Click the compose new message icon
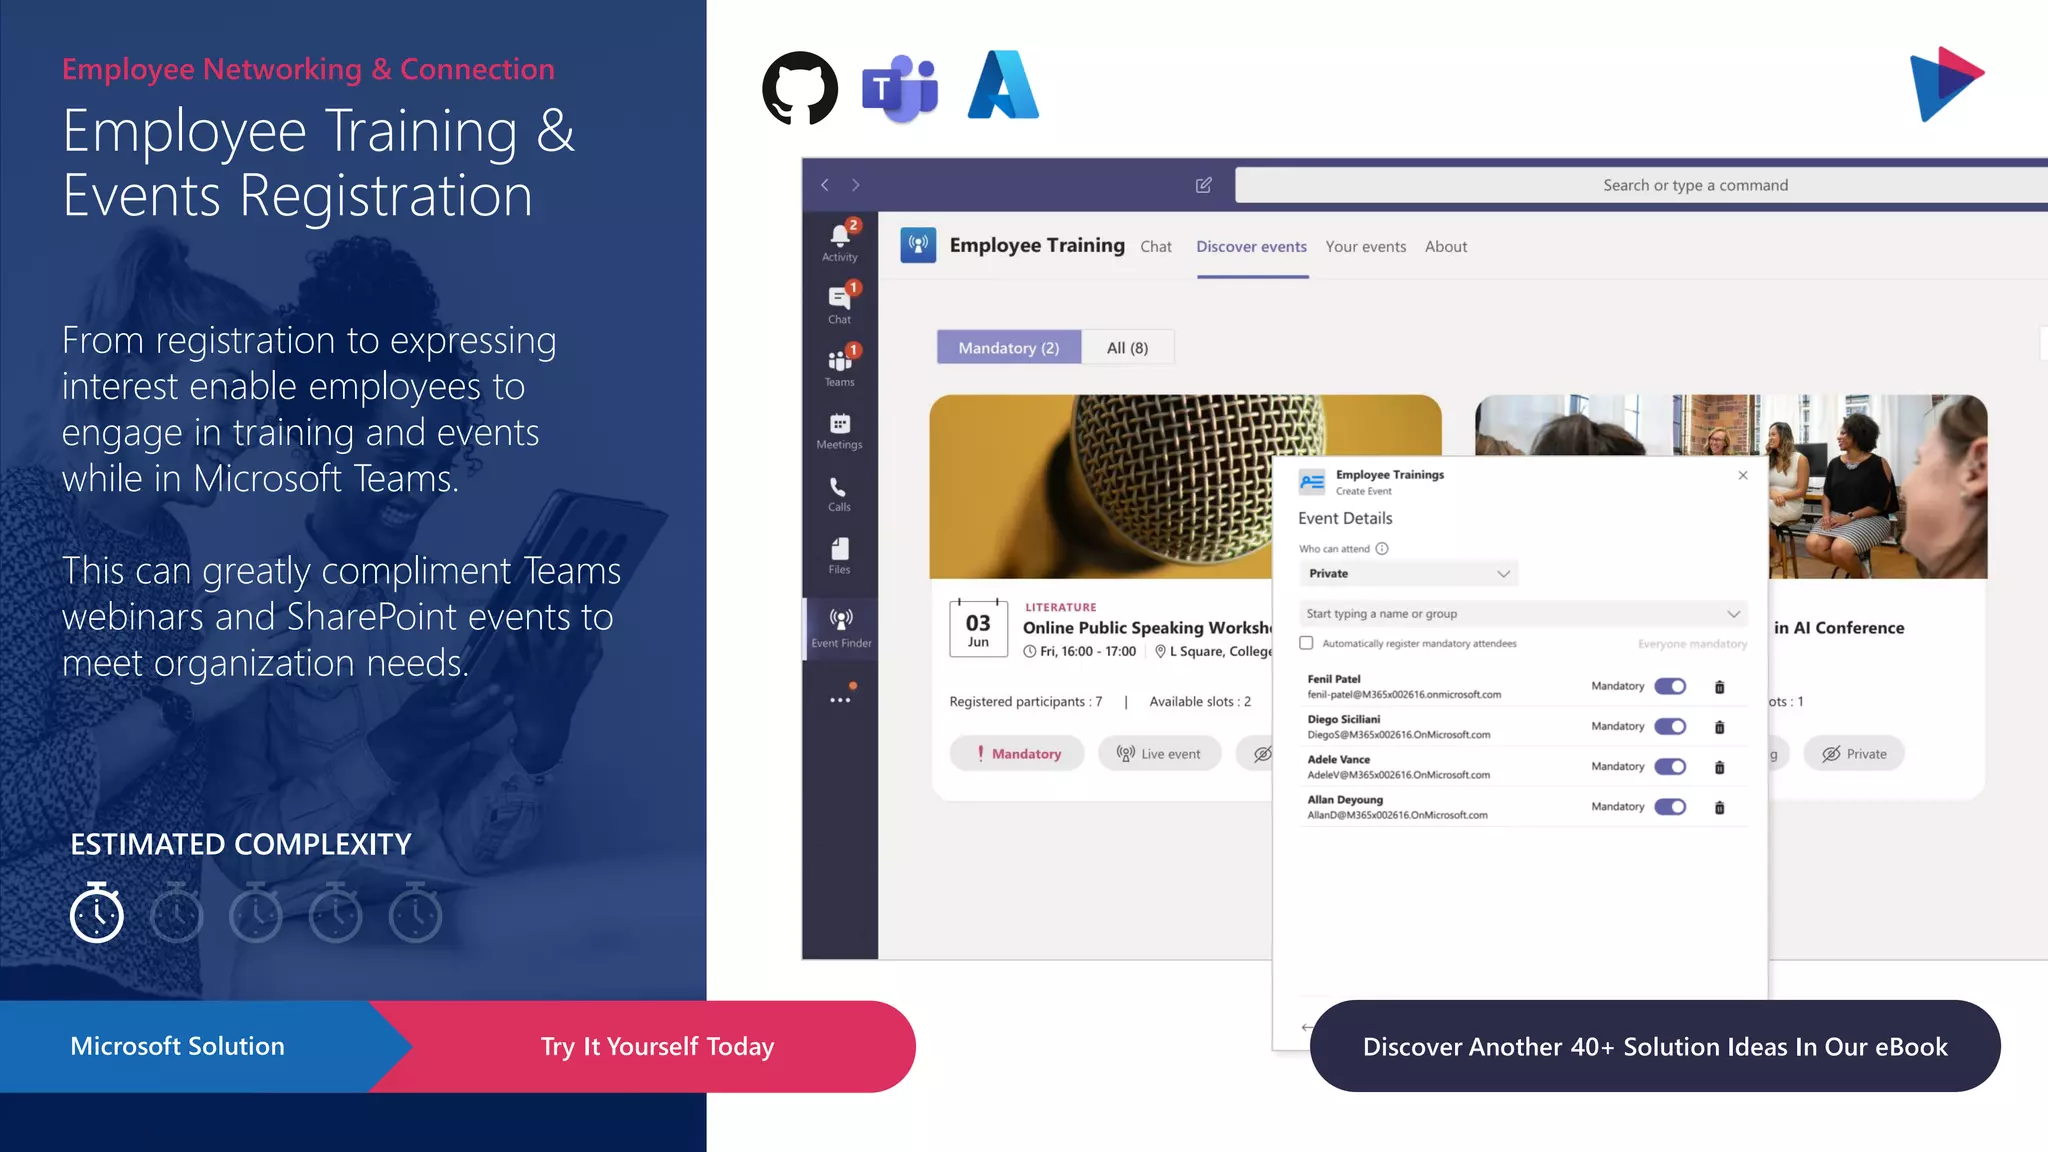This screenshot has width=2048, height=1152. pyautogui.click(x=1204, y=185)
